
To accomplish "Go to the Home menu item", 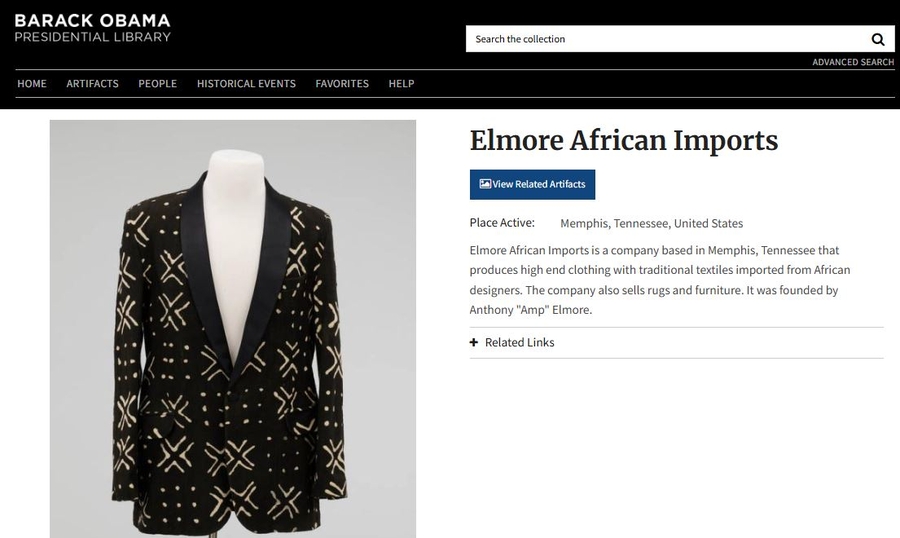I will click(32, 84).
